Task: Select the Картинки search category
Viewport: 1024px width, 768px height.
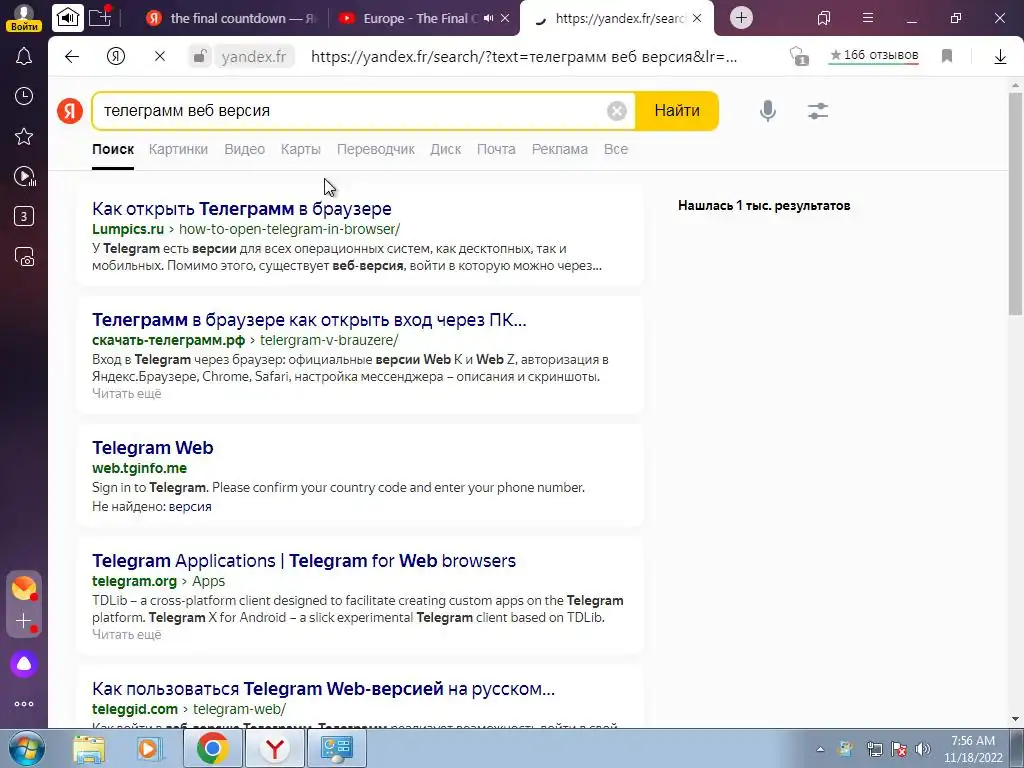Action: pos(178,149)
